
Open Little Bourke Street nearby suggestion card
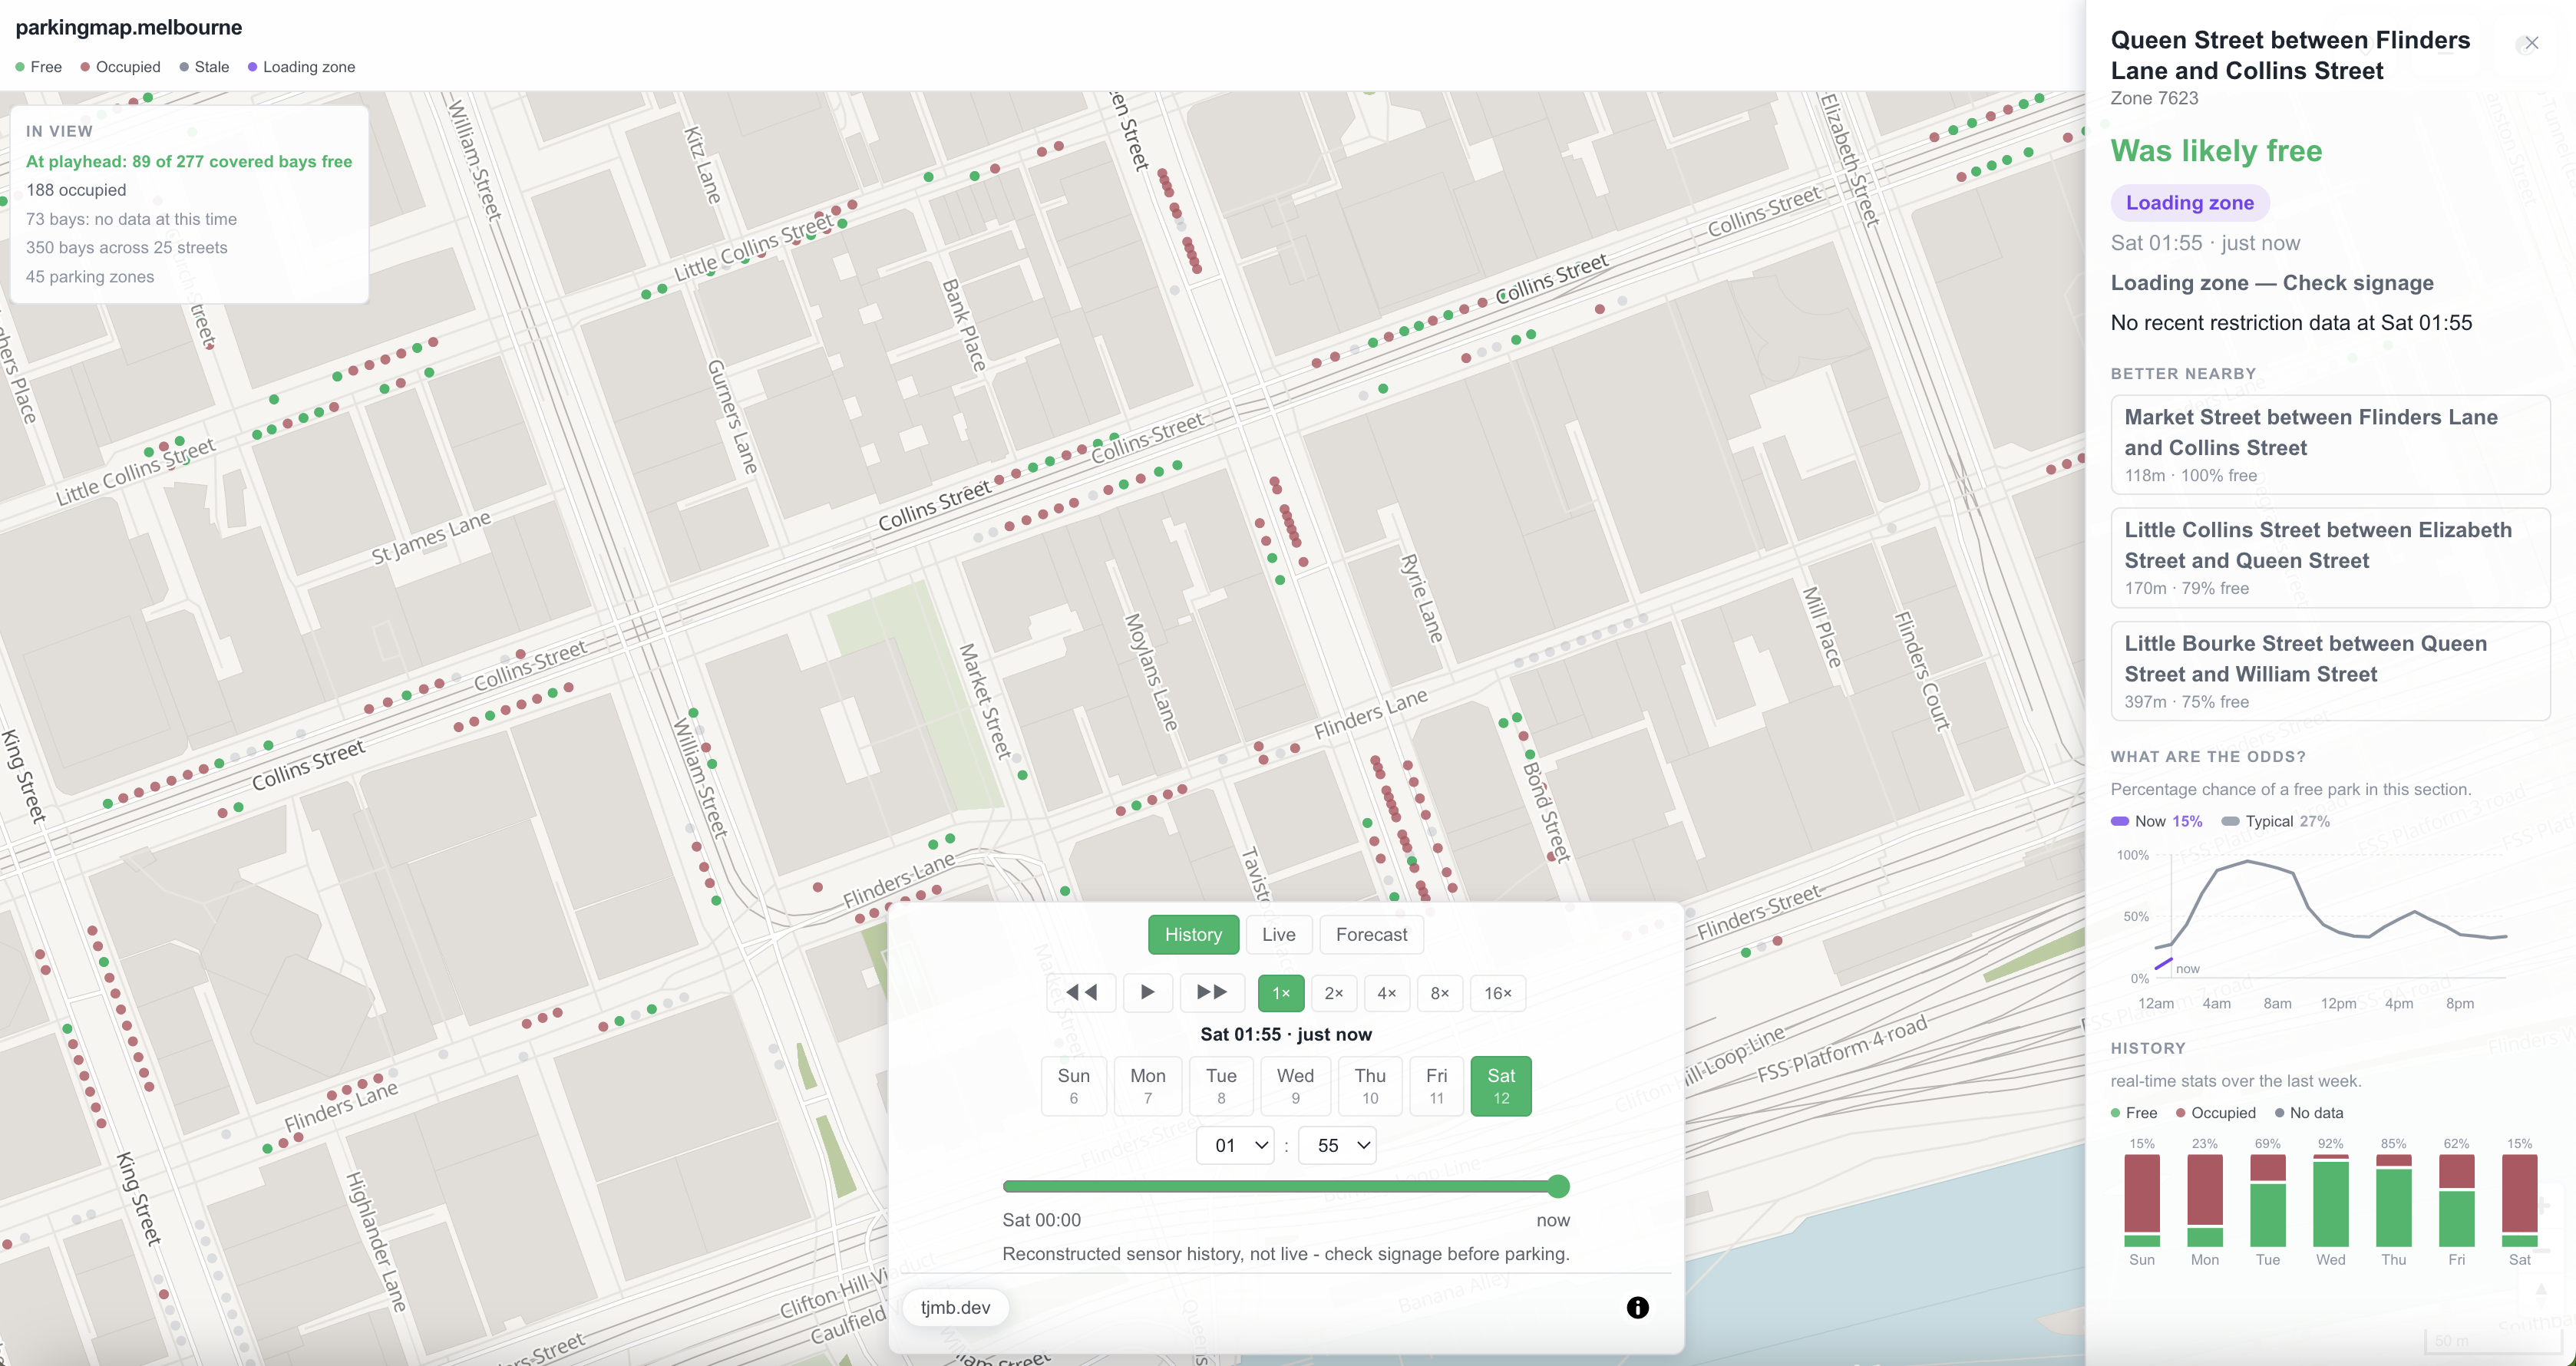tap(2330, 671)
